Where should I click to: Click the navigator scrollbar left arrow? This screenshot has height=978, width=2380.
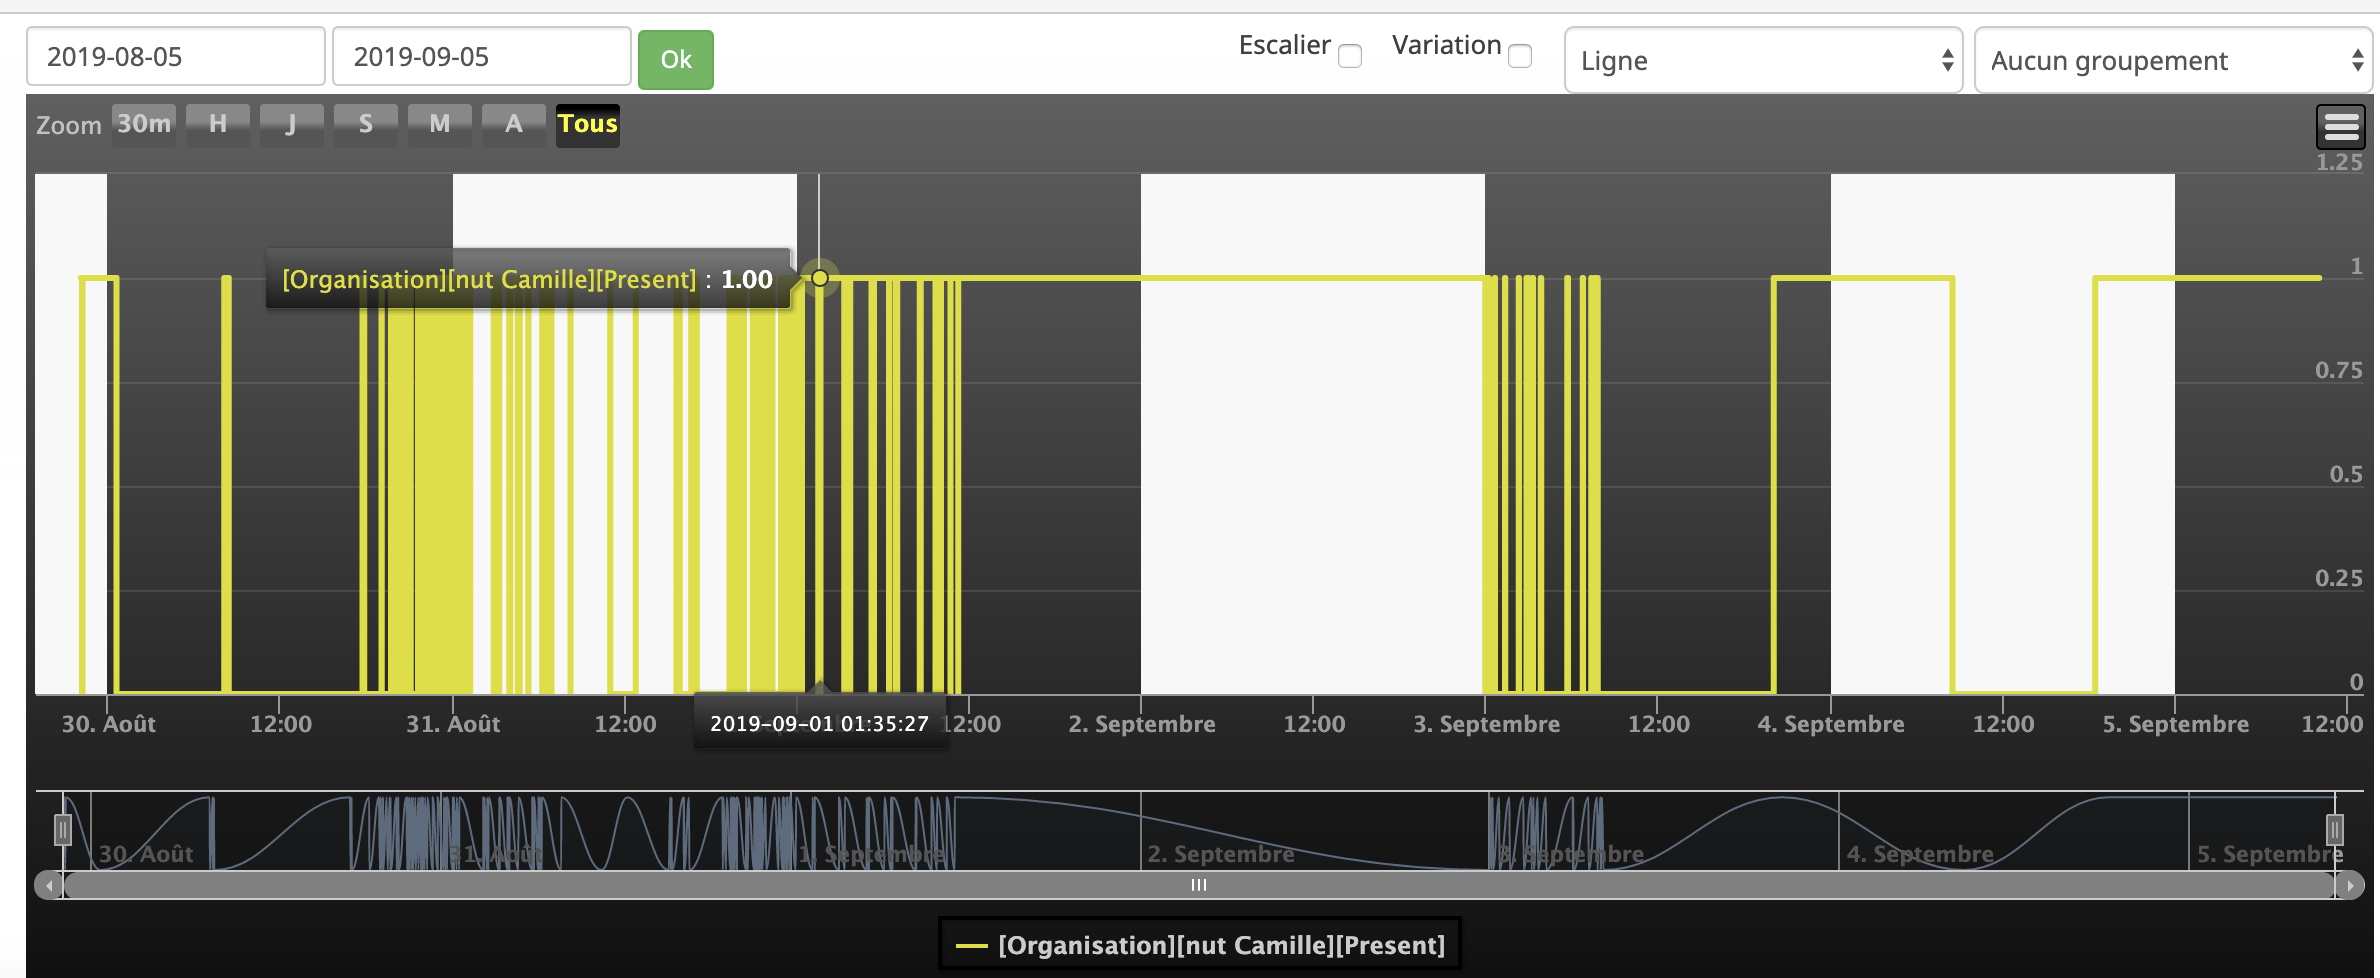coord(49,885)
